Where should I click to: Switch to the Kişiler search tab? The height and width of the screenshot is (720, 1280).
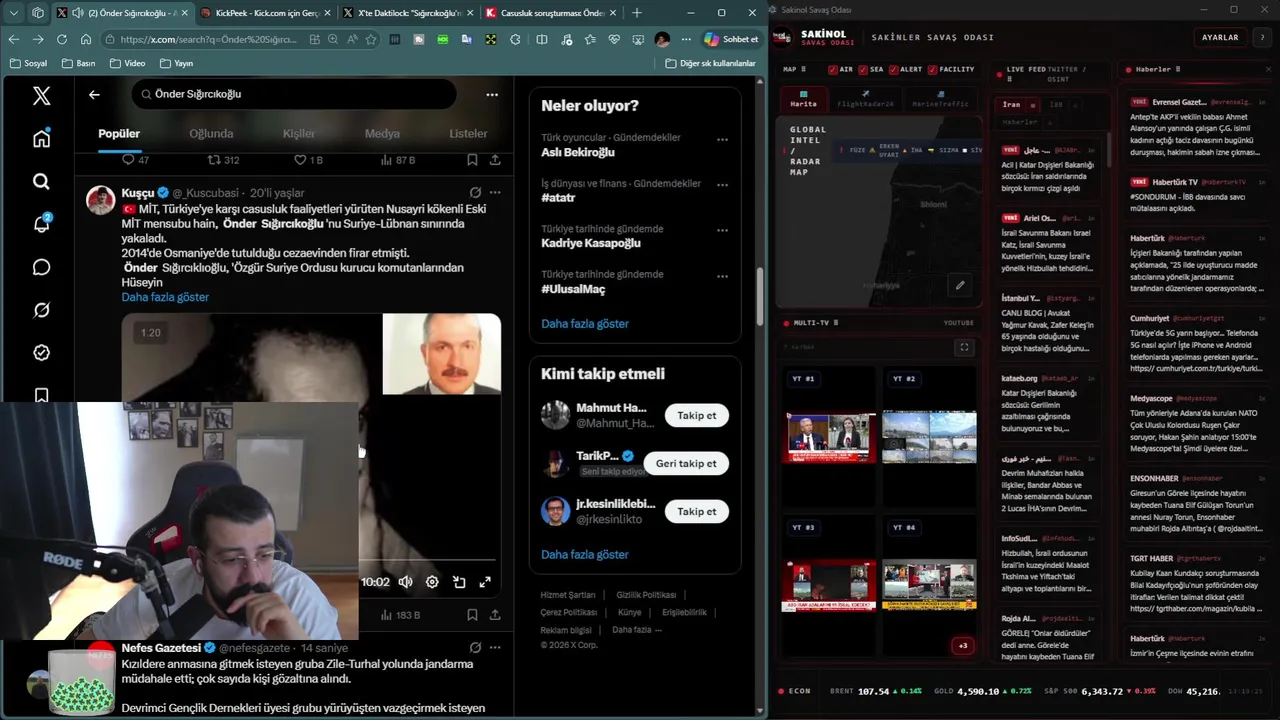pyautogui.click(x=299, y=133)
